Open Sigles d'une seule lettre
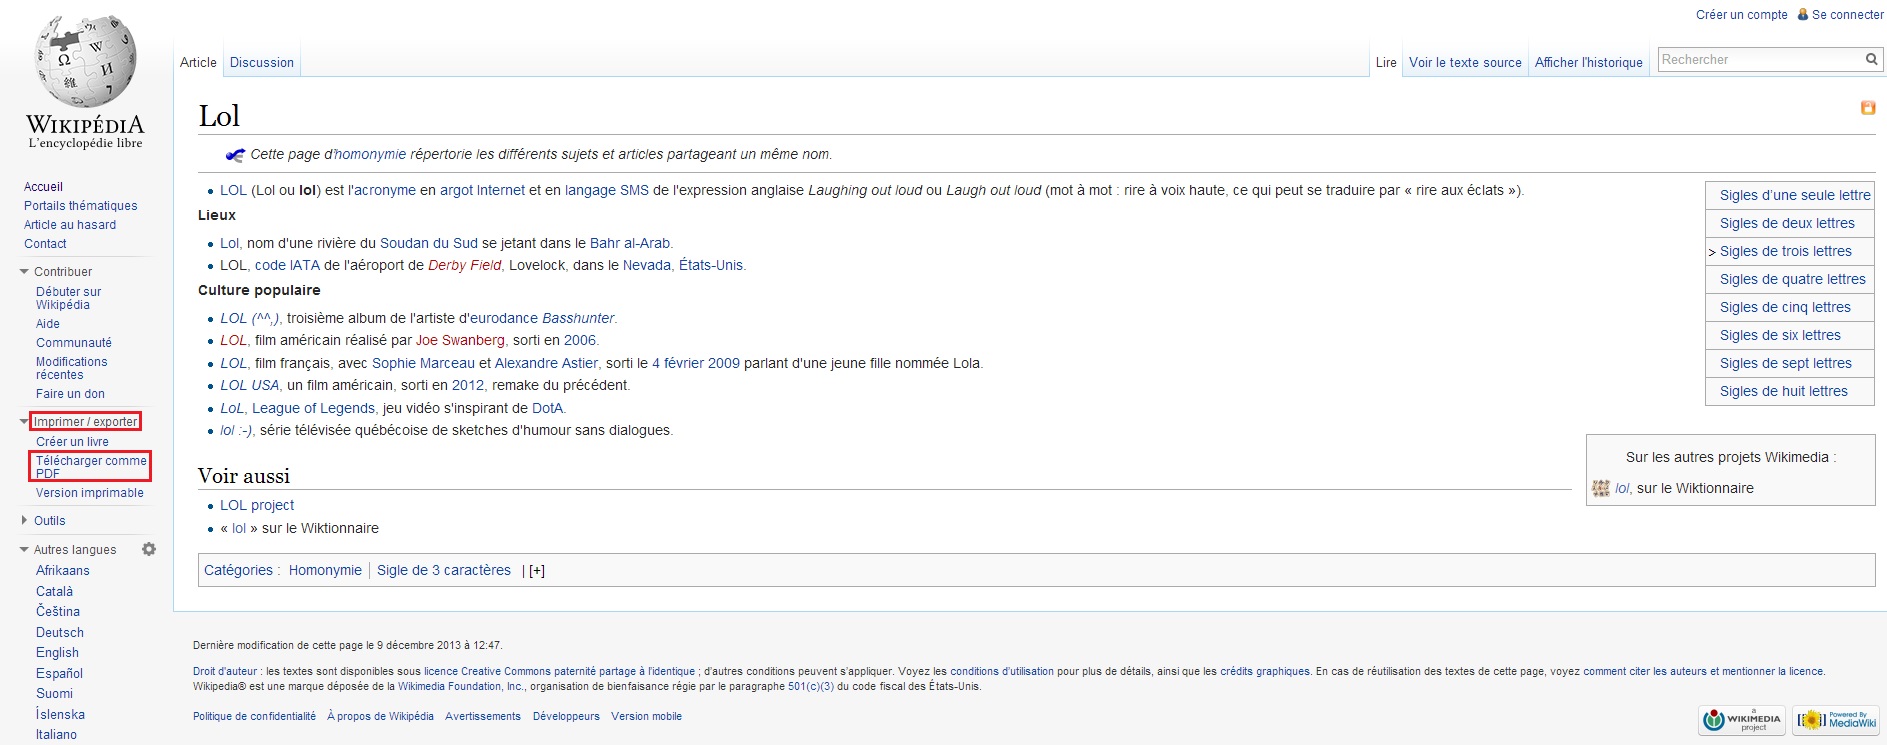This screenshot has width=1887, height=745. [1795, 195]
